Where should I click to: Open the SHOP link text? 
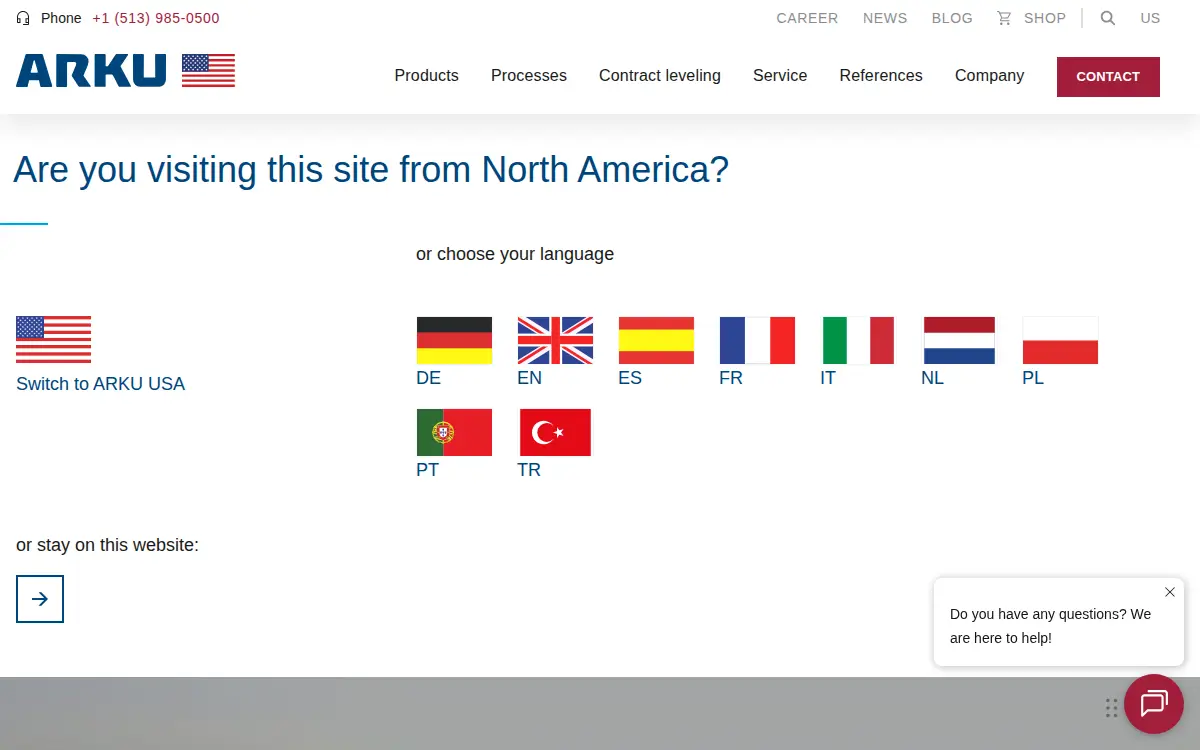coord(1045,18)
